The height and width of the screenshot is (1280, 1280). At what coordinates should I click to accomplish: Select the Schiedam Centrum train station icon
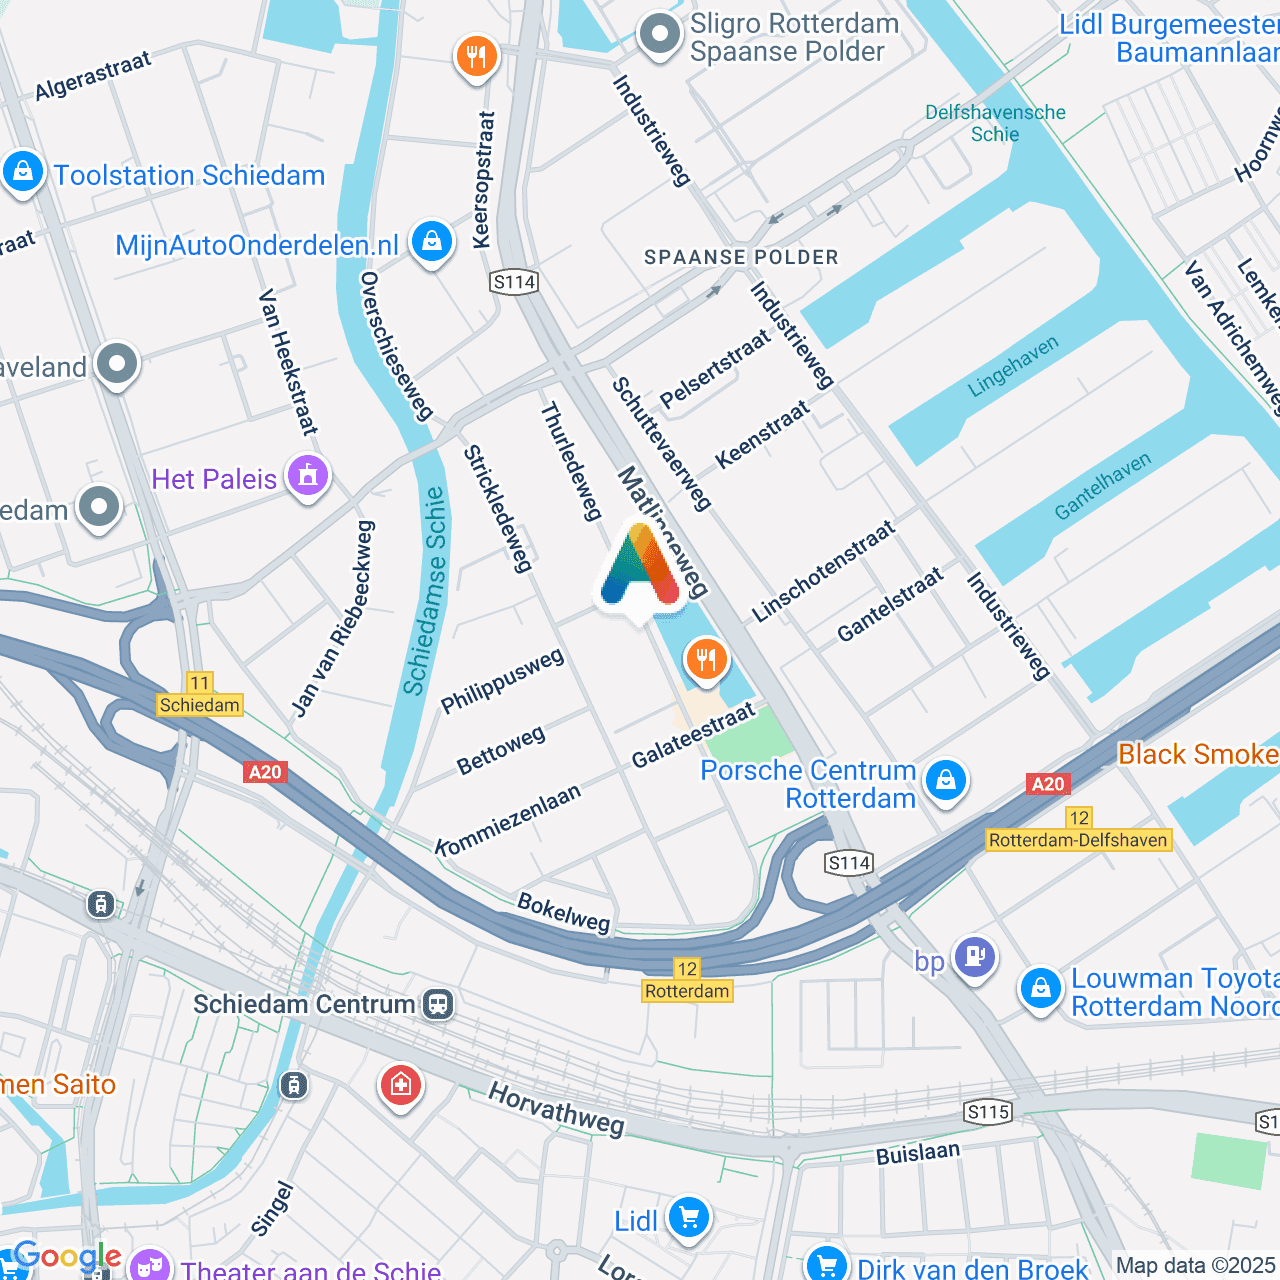[x=438, y=1004]
